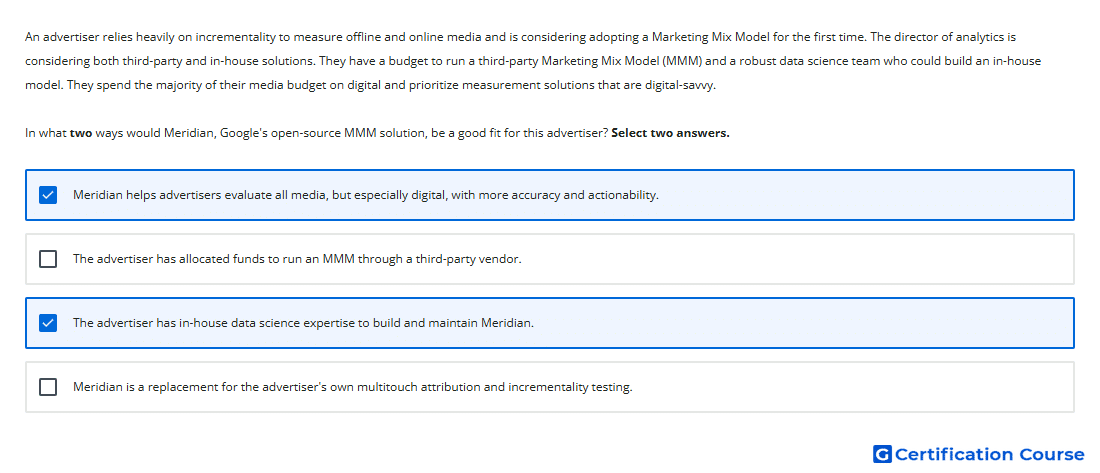The image size is (1100, 473).
Task: Select answer text about building and maintaining Meridian
Action: 303,324
